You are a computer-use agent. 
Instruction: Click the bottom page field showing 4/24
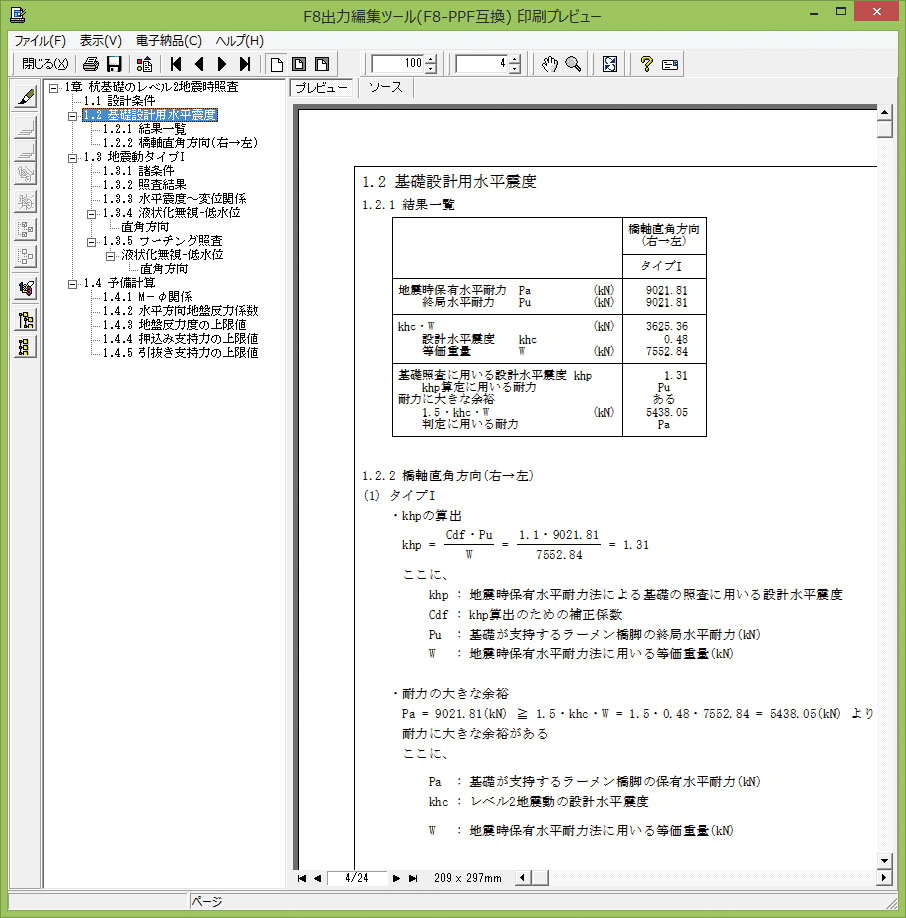(x=356, y=878)
